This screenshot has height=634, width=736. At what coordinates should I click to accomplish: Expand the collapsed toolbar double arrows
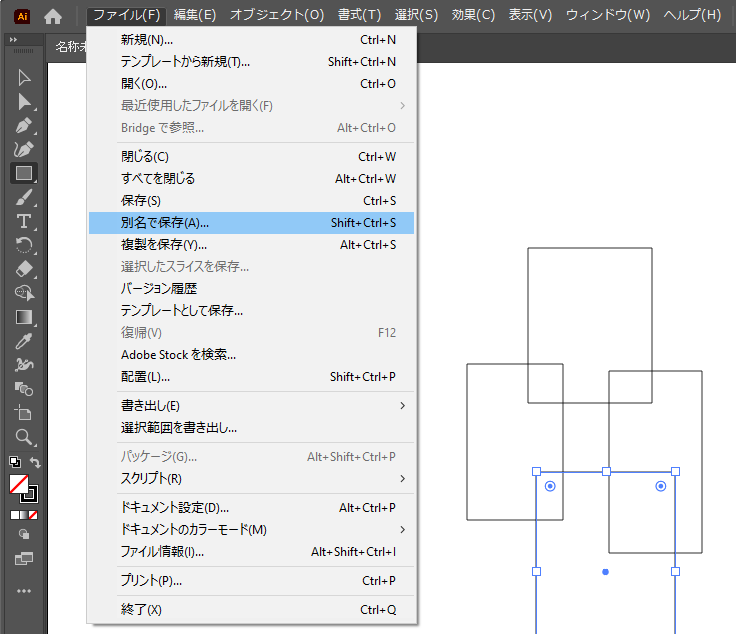13,40
